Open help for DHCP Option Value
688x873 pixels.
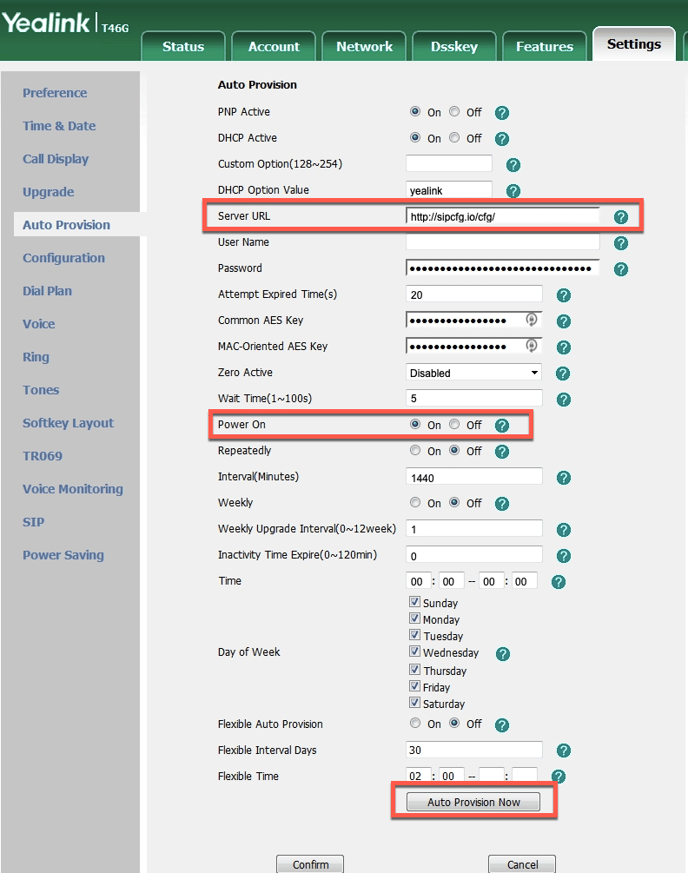(x=513, y=191)
